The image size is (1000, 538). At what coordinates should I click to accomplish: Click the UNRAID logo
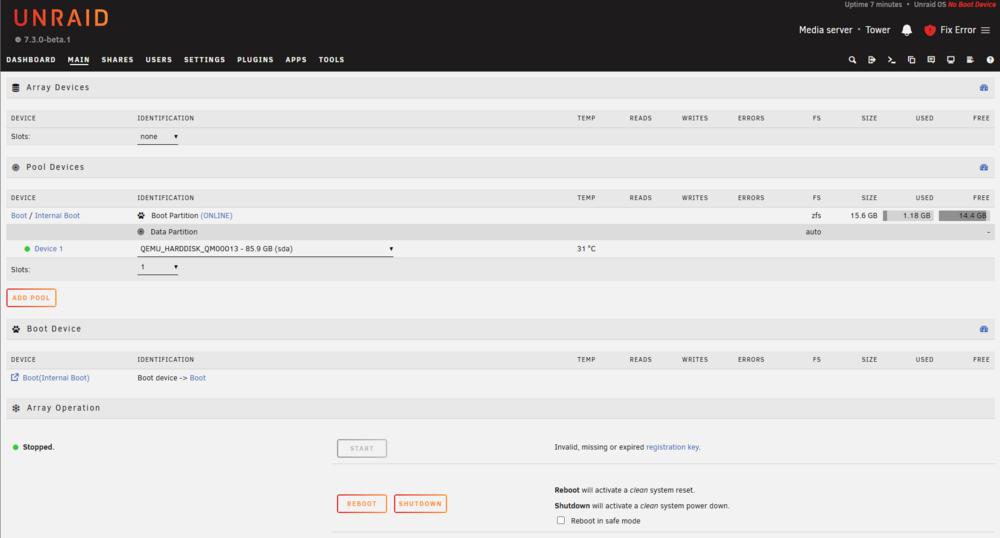tap(61, 18)
